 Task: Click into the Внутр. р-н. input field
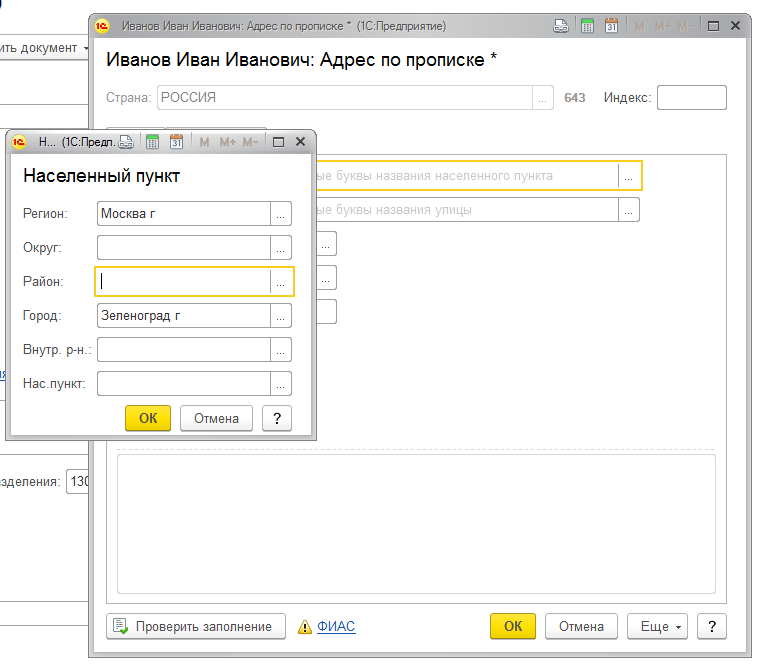click(184, 350)
